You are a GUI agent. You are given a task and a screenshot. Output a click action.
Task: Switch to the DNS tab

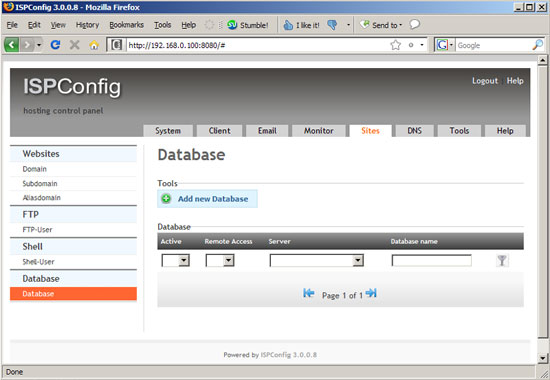coord(415,131)
